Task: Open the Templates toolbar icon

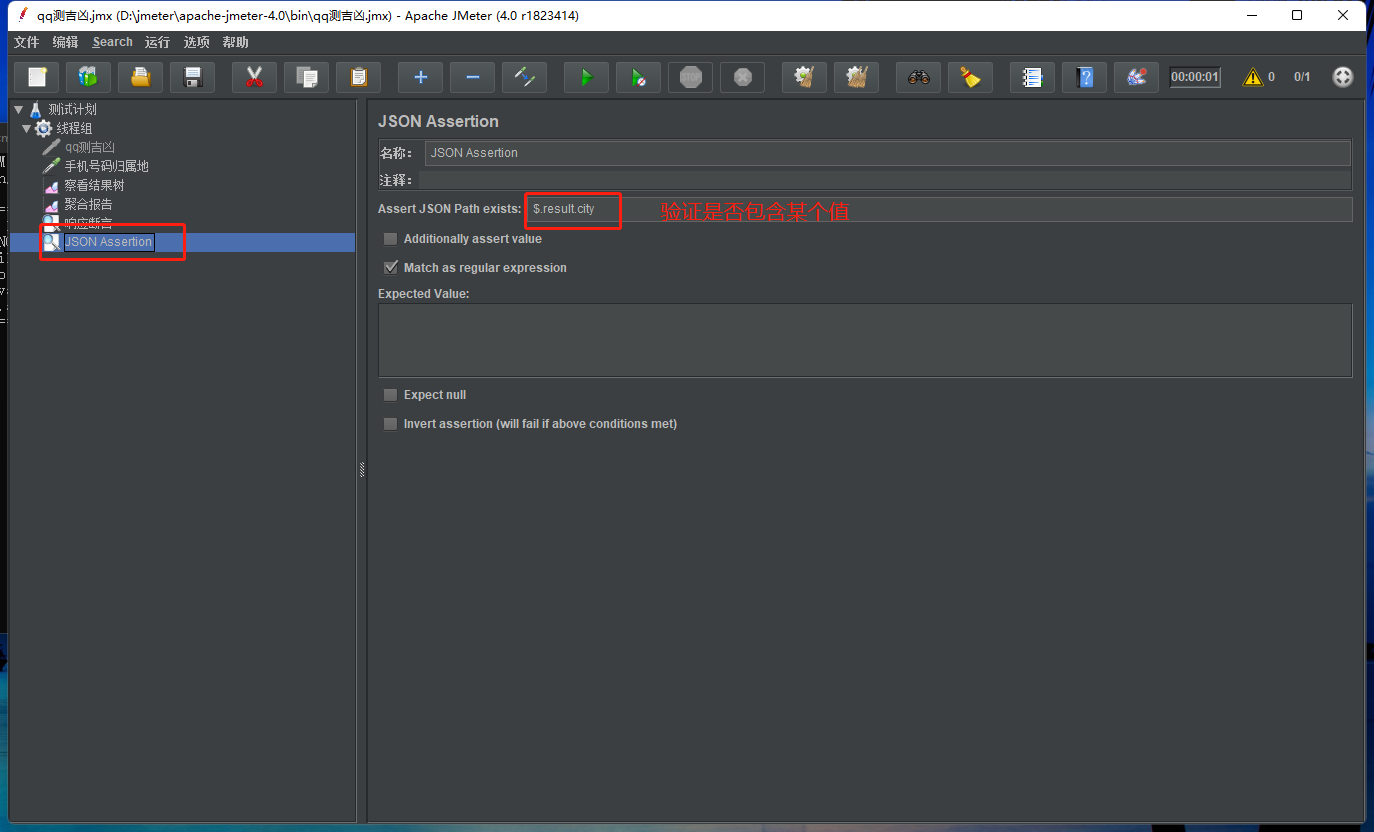Action: (x=89, y=77)
